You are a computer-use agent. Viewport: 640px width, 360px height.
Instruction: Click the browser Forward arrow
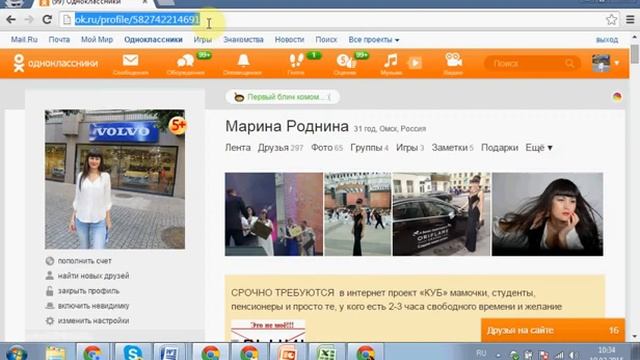(29, 19)
